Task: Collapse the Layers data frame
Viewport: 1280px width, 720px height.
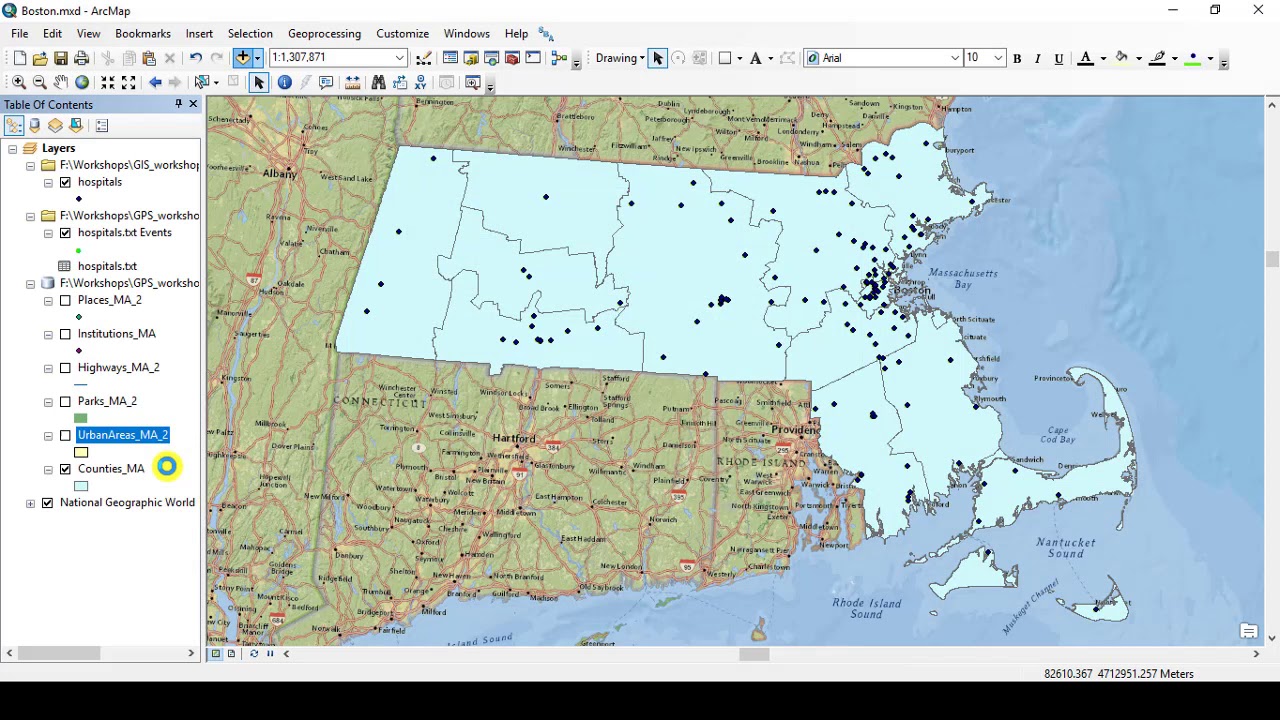Action: click(x=12, y=149)
